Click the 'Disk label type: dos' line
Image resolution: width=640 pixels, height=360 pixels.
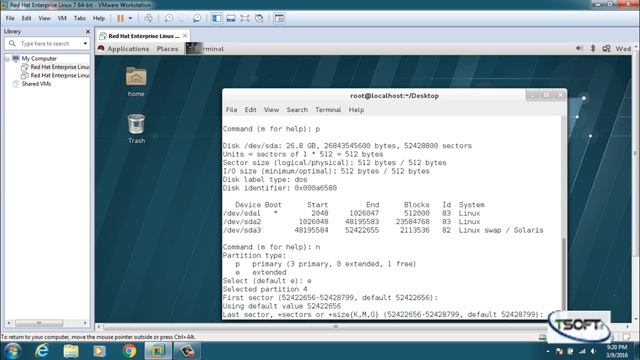point(265,180)
